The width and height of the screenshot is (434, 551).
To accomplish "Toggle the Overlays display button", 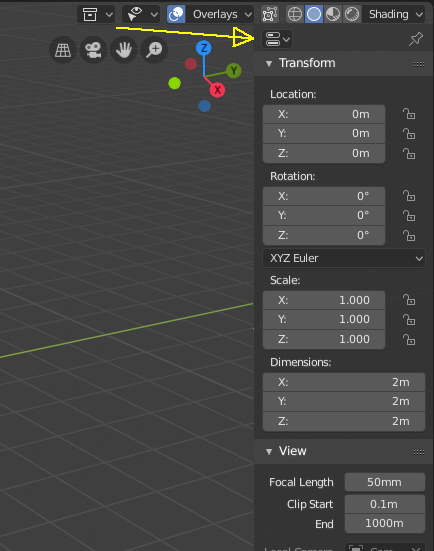I will [x=176, y=14].
